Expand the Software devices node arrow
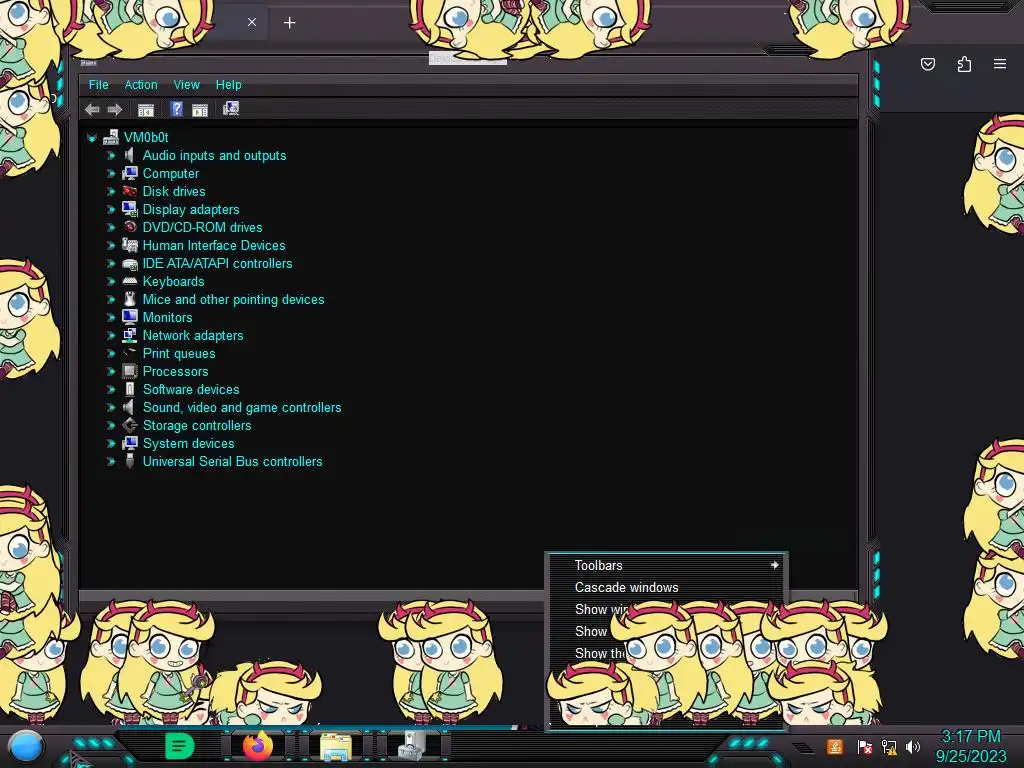The width and height of the screenshot is (1024, 768). click(111, 389)
